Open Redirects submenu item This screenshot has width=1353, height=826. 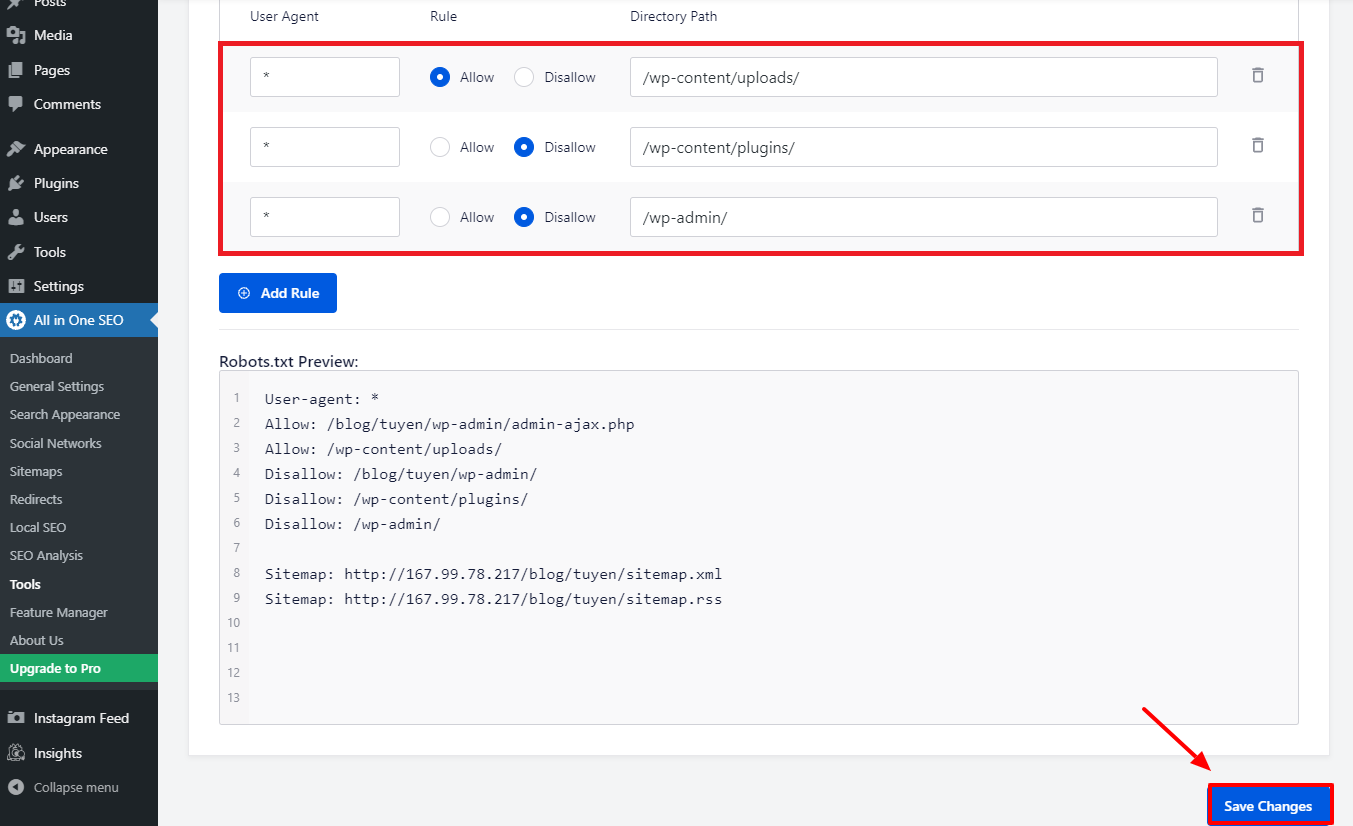click(x=36, y=499)
